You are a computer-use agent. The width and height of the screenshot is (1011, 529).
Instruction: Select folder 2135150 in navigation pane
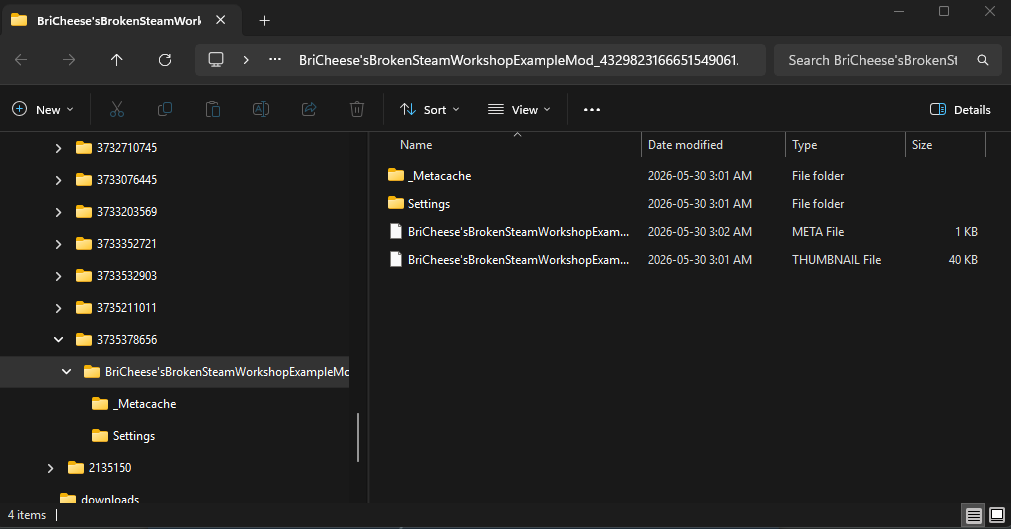pyautogui.click(x=110, y=468)
